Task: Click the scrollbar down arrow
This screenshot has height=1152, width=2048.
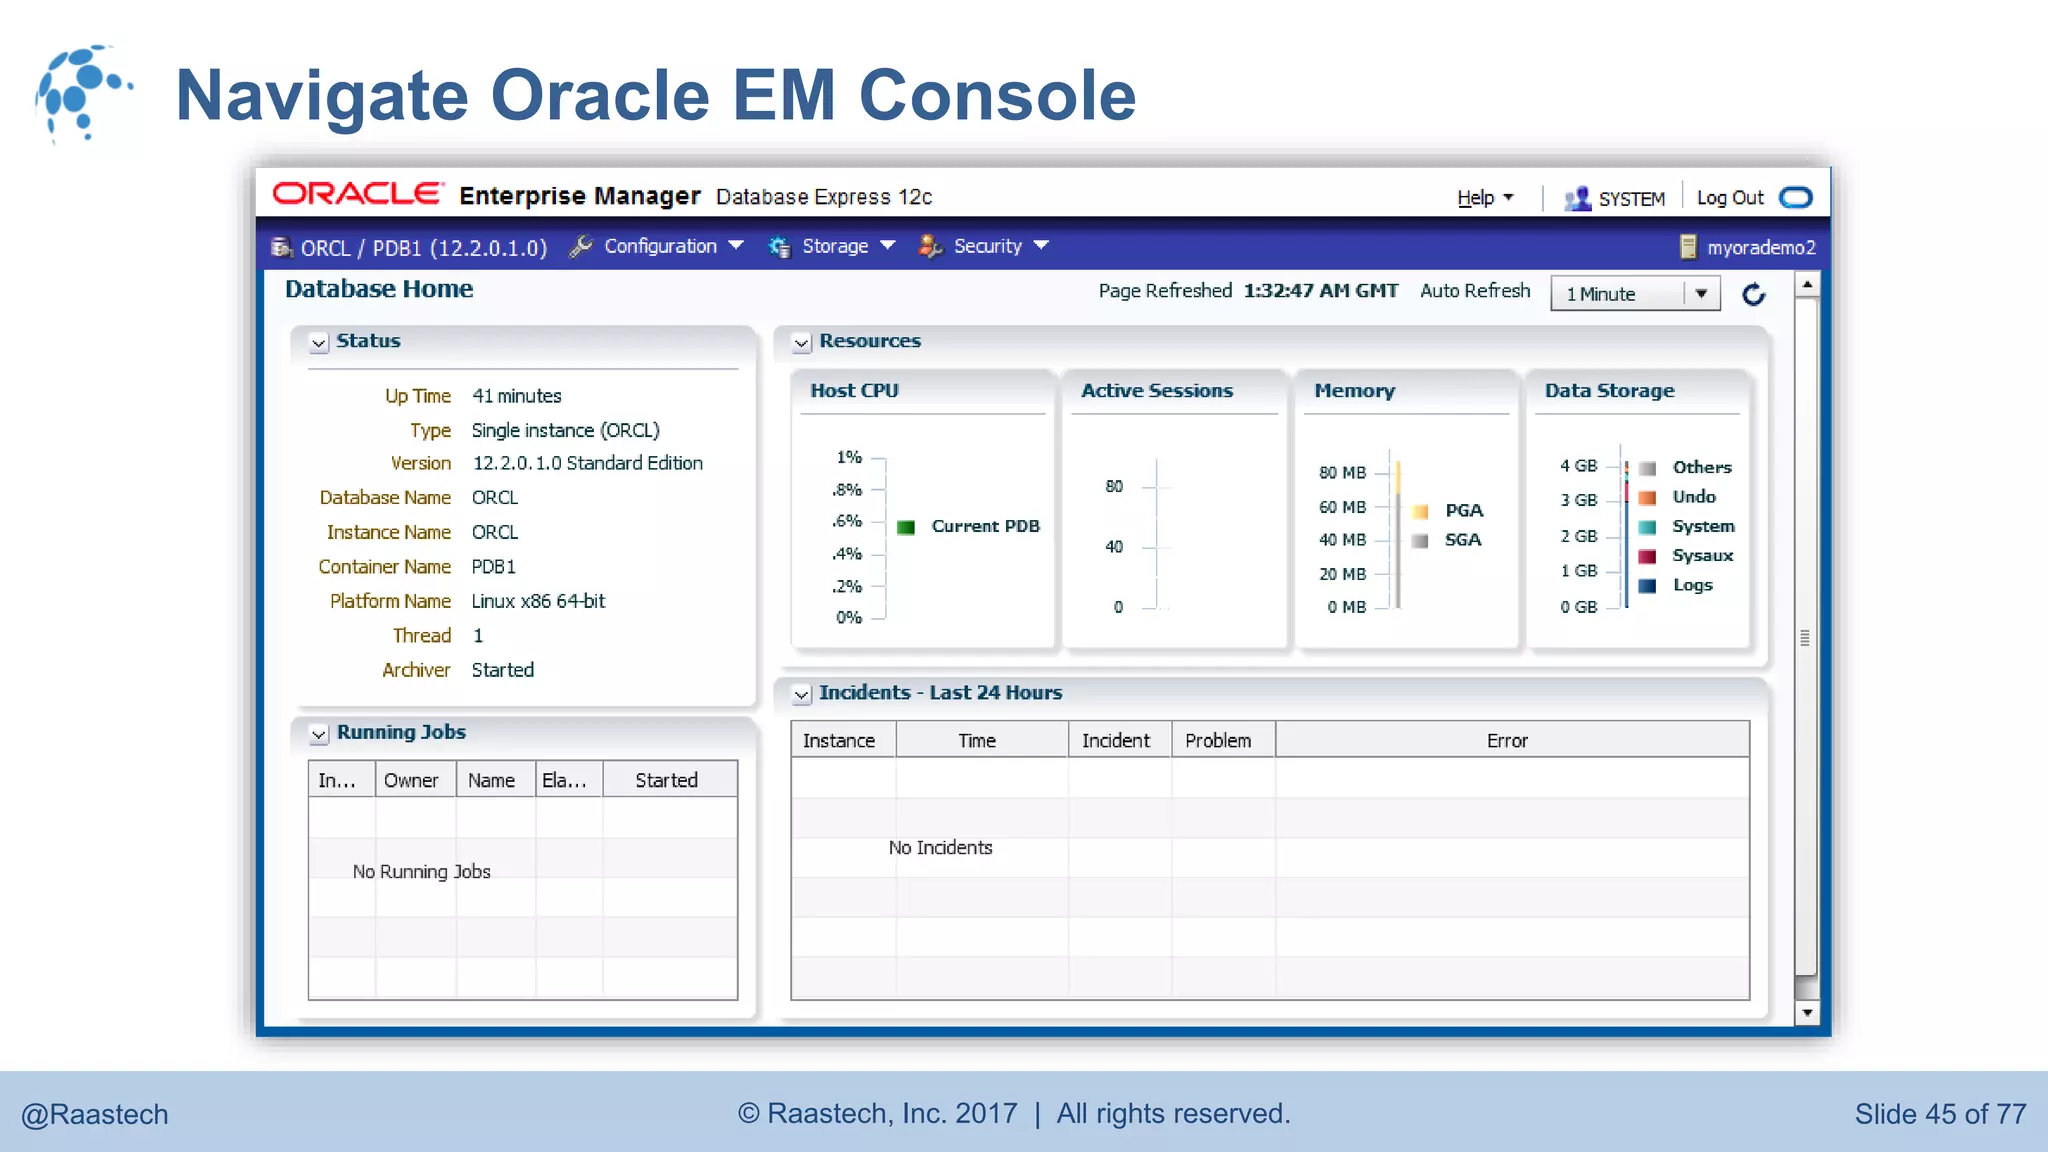Action: coord(1807,1013)
